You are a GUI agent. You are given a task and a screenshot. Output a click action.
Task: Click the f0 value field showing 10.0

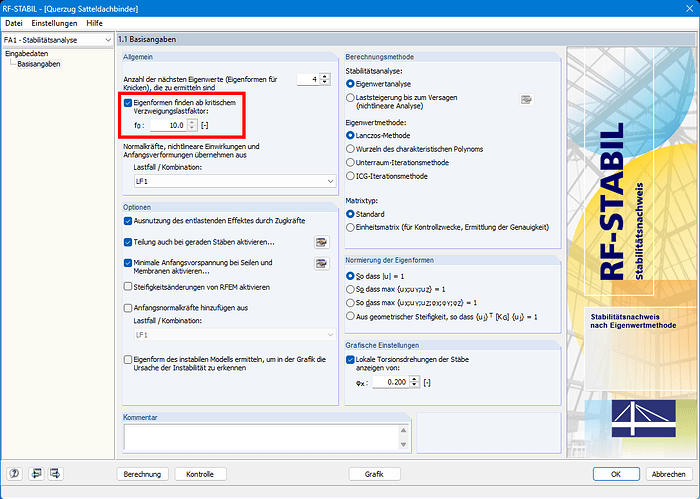pos(169,125)
